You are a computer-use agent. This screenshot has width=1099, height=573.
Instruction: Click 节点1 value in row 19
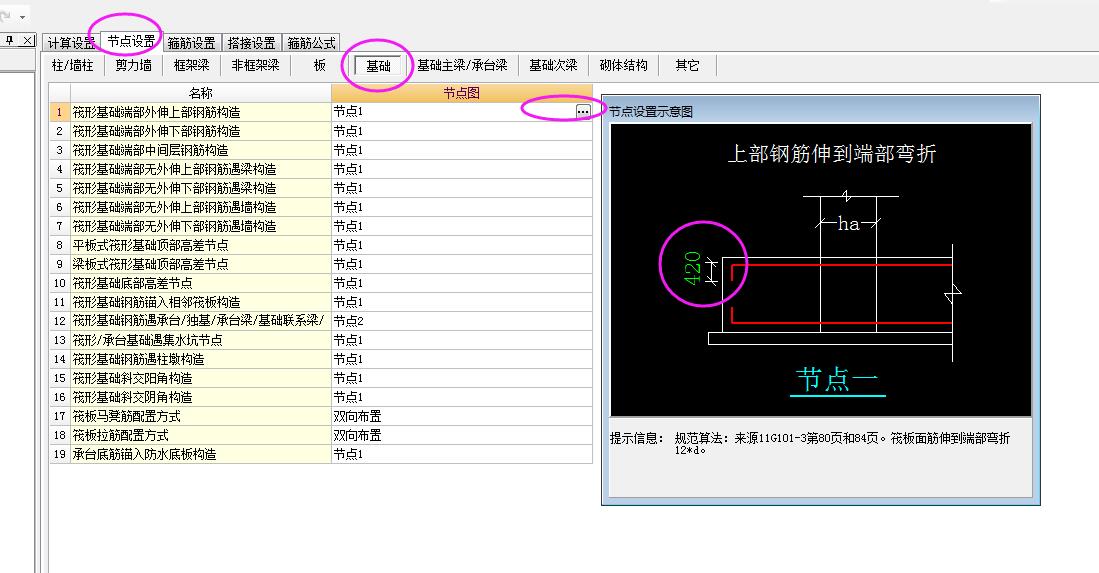pos(462,454)
